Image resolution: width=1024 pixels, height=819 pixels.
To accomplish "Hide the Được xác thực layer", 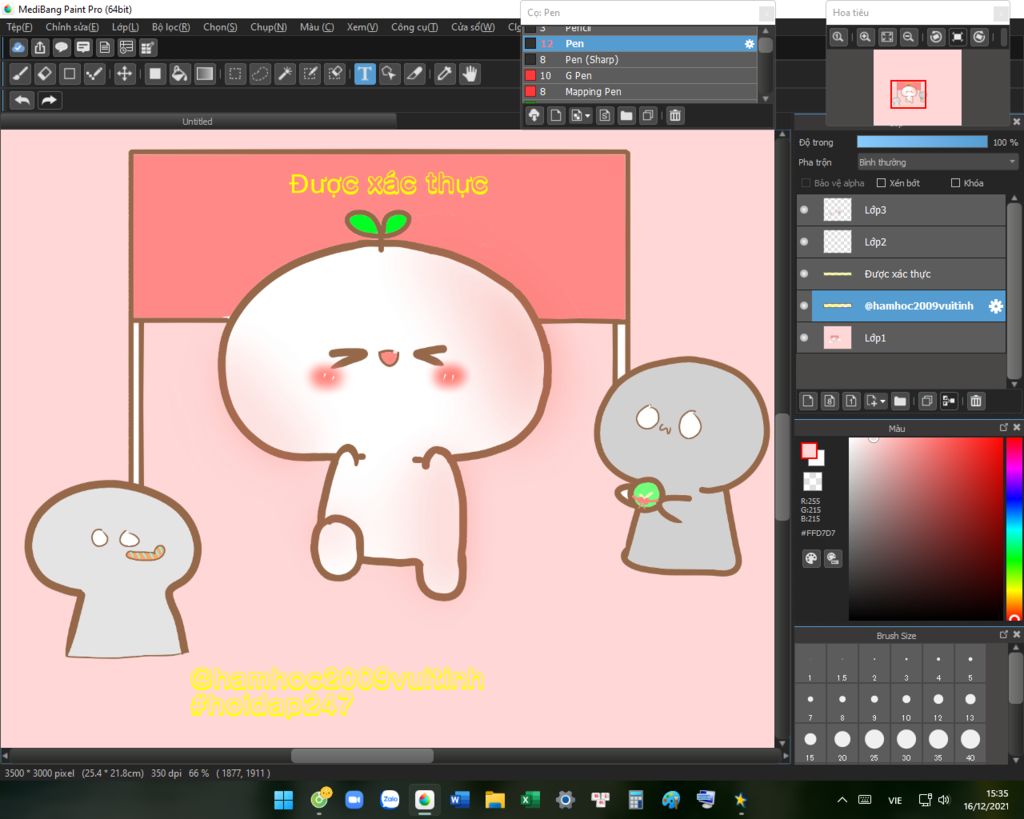I will coord(805,274).
